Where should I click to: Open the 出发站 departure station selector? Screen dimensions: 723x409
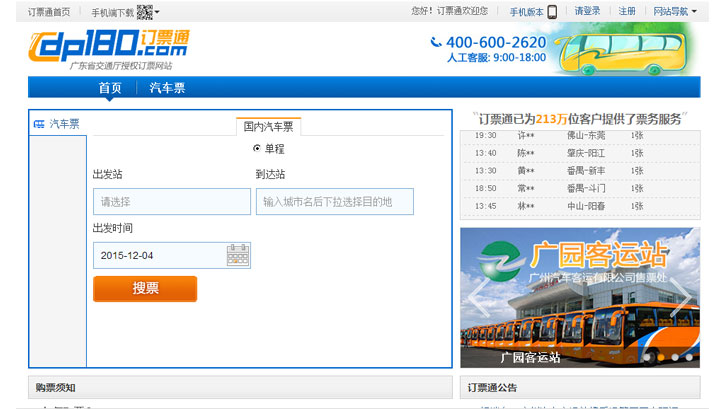[x=171, y=201]
